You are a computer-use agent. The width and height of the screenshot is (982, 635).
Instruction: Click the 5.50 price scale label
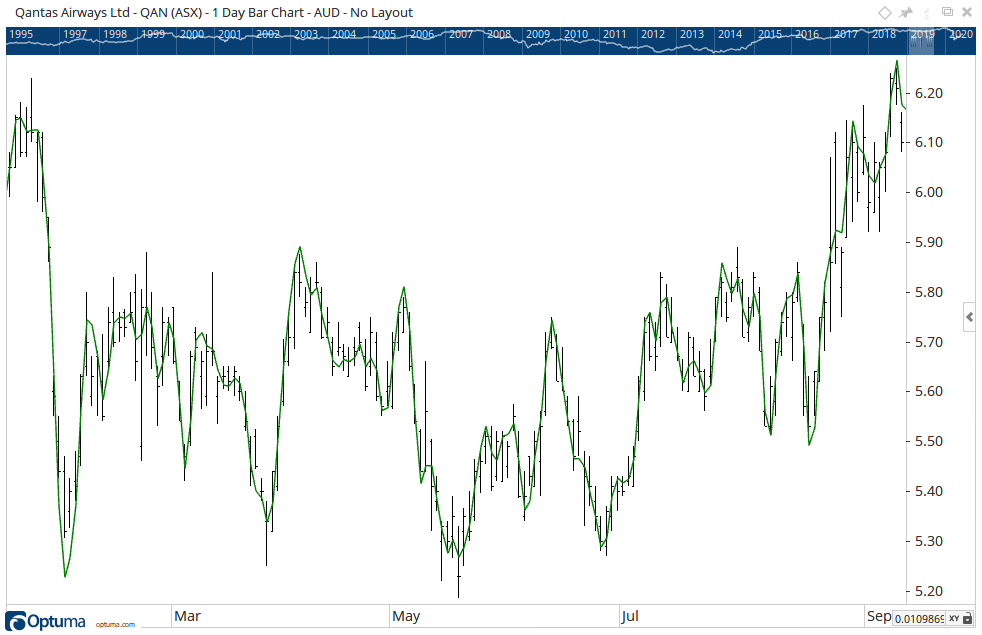coord(929,441)
